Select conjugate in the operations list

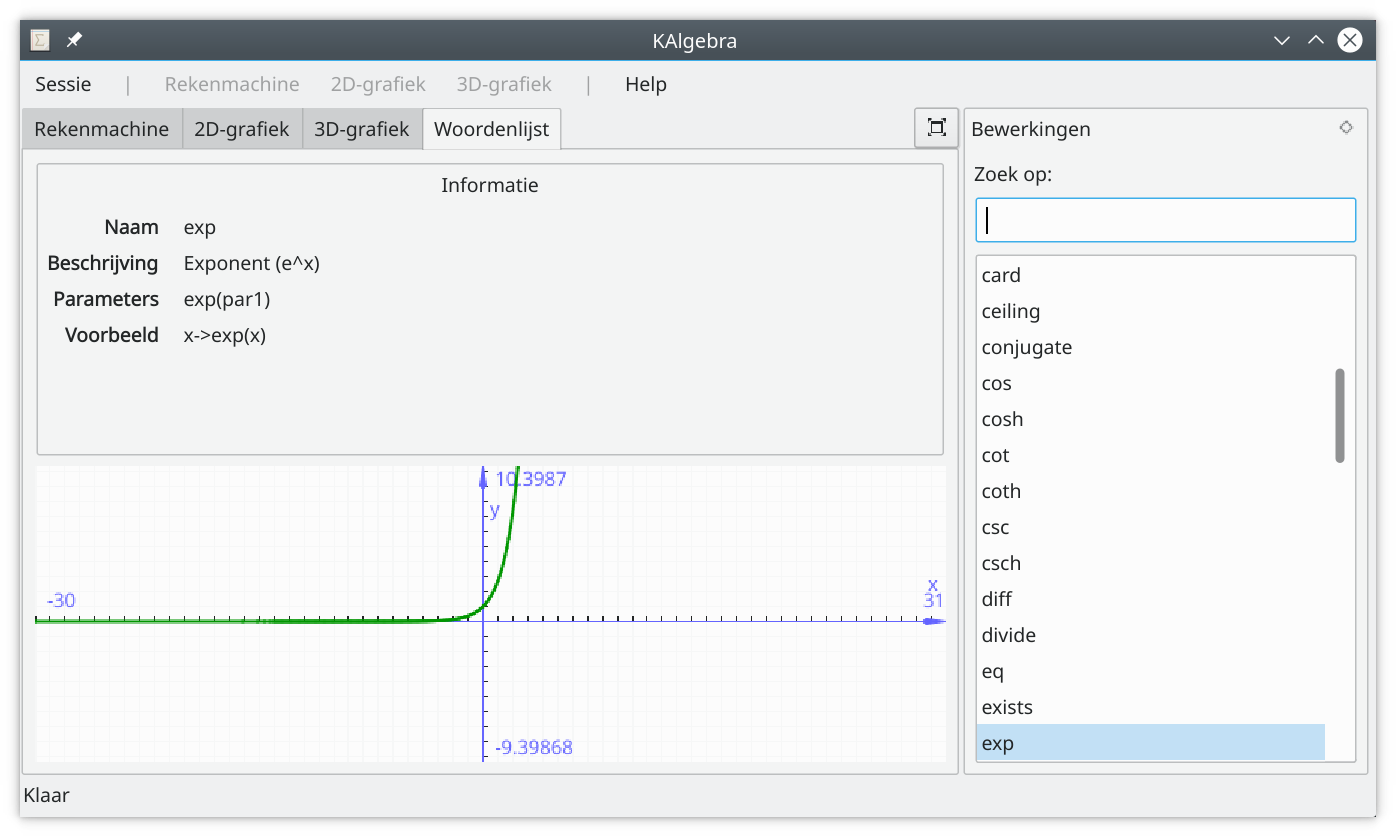pyautogui.click(x=1151, y=347)
